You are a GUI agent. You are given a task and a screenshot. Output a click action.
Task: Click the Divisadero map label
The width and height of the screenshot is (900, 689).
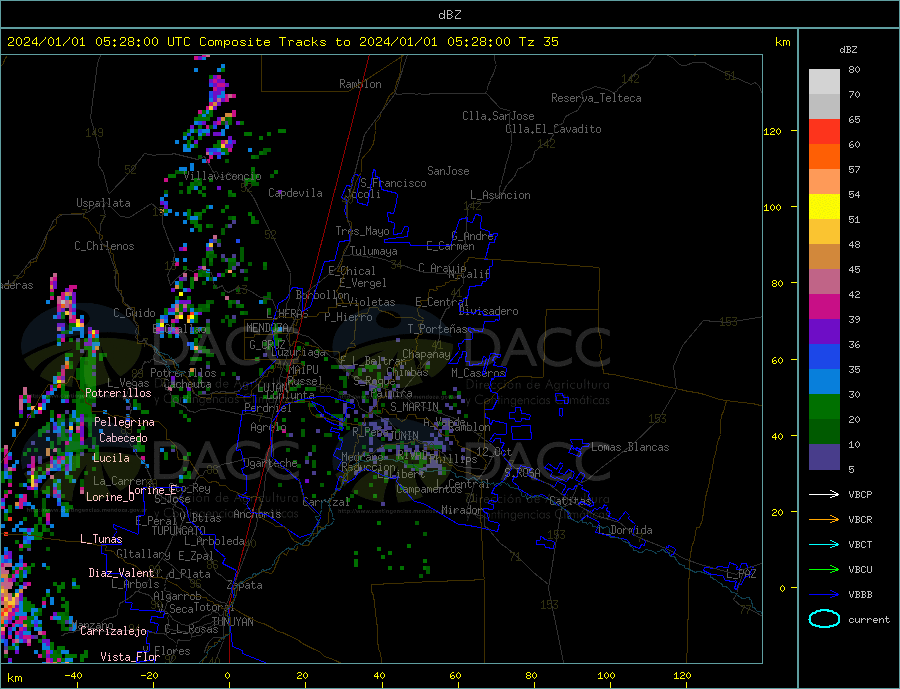click(488, 311)
